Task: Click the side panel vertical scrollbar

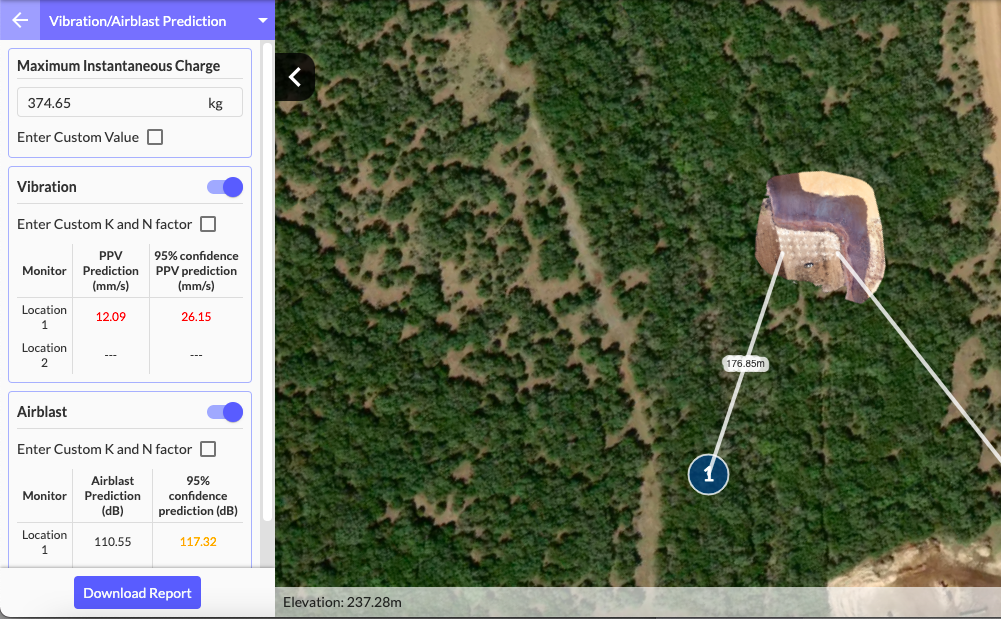Action: coord(267,280)
